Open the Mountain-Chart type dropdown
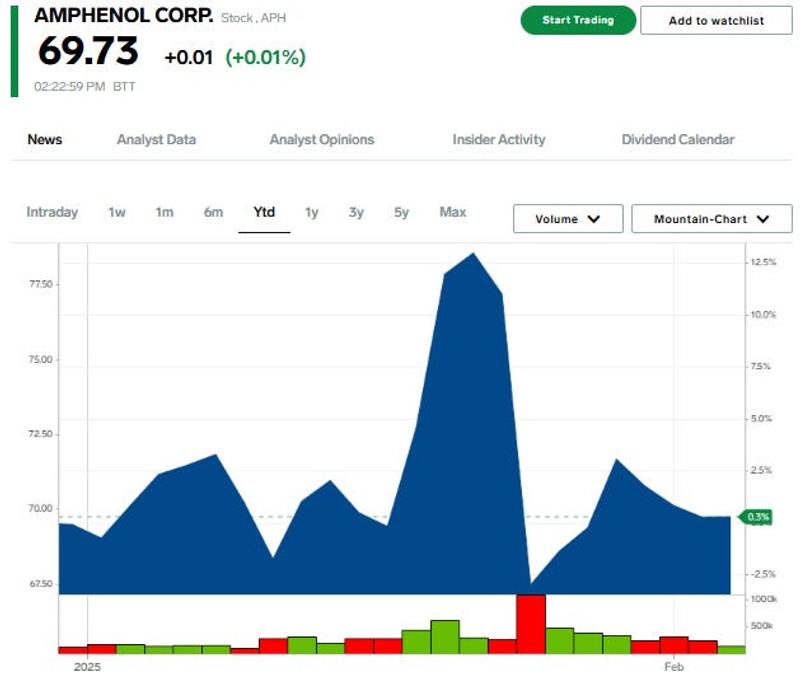 (x=712, y=219)
